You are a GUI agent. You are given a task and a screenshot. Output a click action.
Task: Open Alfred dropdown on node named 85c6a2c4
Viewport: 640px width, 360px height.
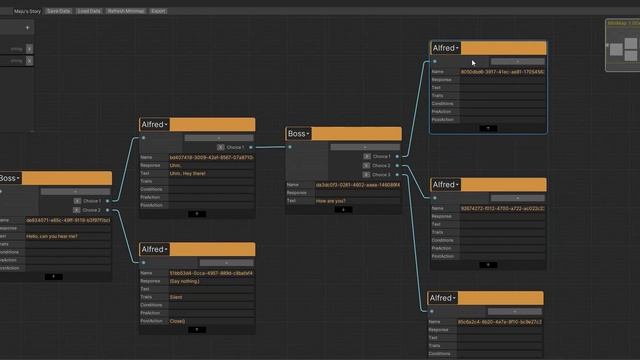point(442,298)
